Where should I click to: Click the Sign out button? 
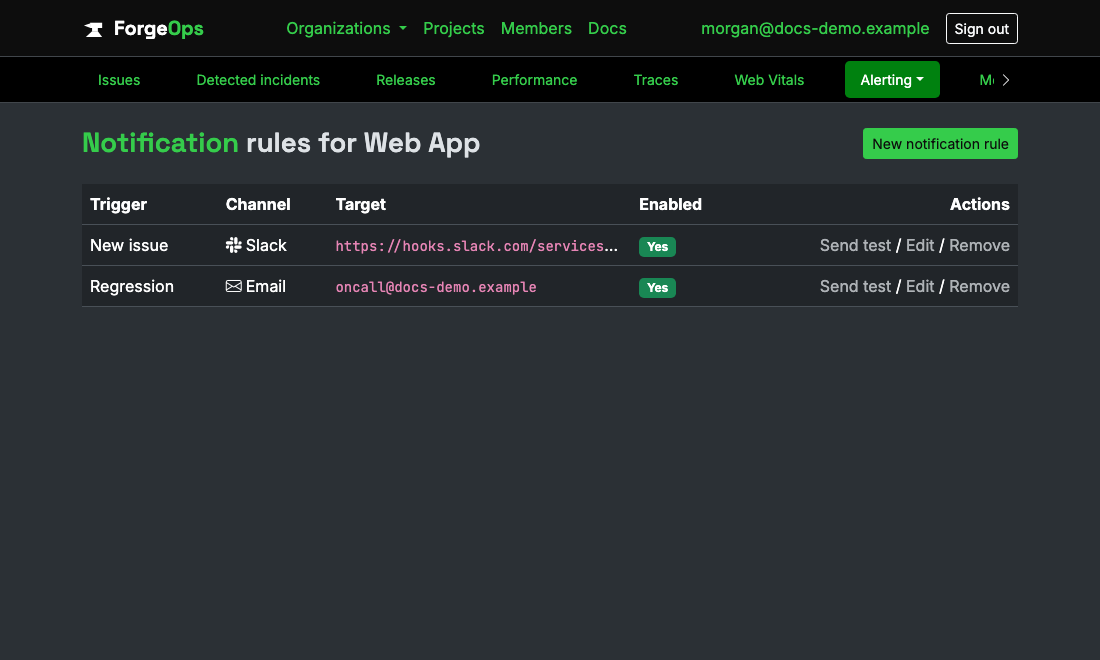pos(981,29)
